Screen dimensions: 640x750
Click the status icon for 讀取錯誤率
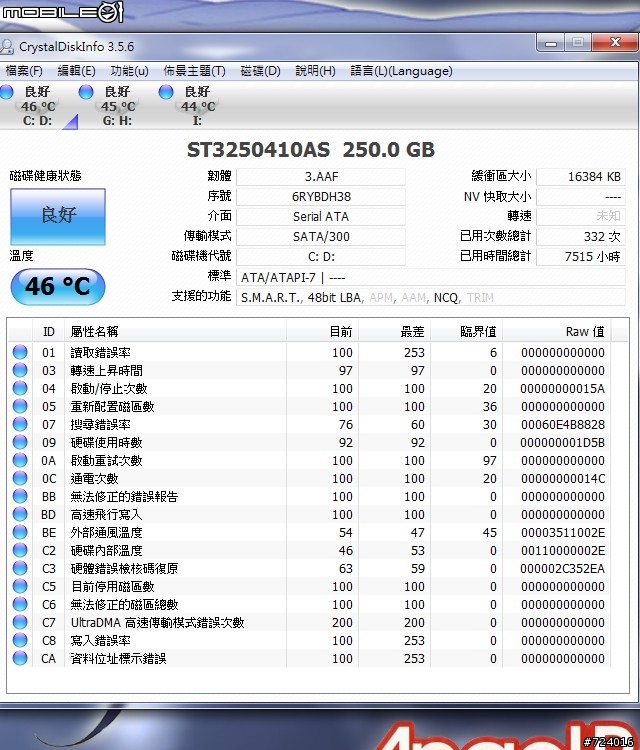pyautogui.click(x=20, y=352)
